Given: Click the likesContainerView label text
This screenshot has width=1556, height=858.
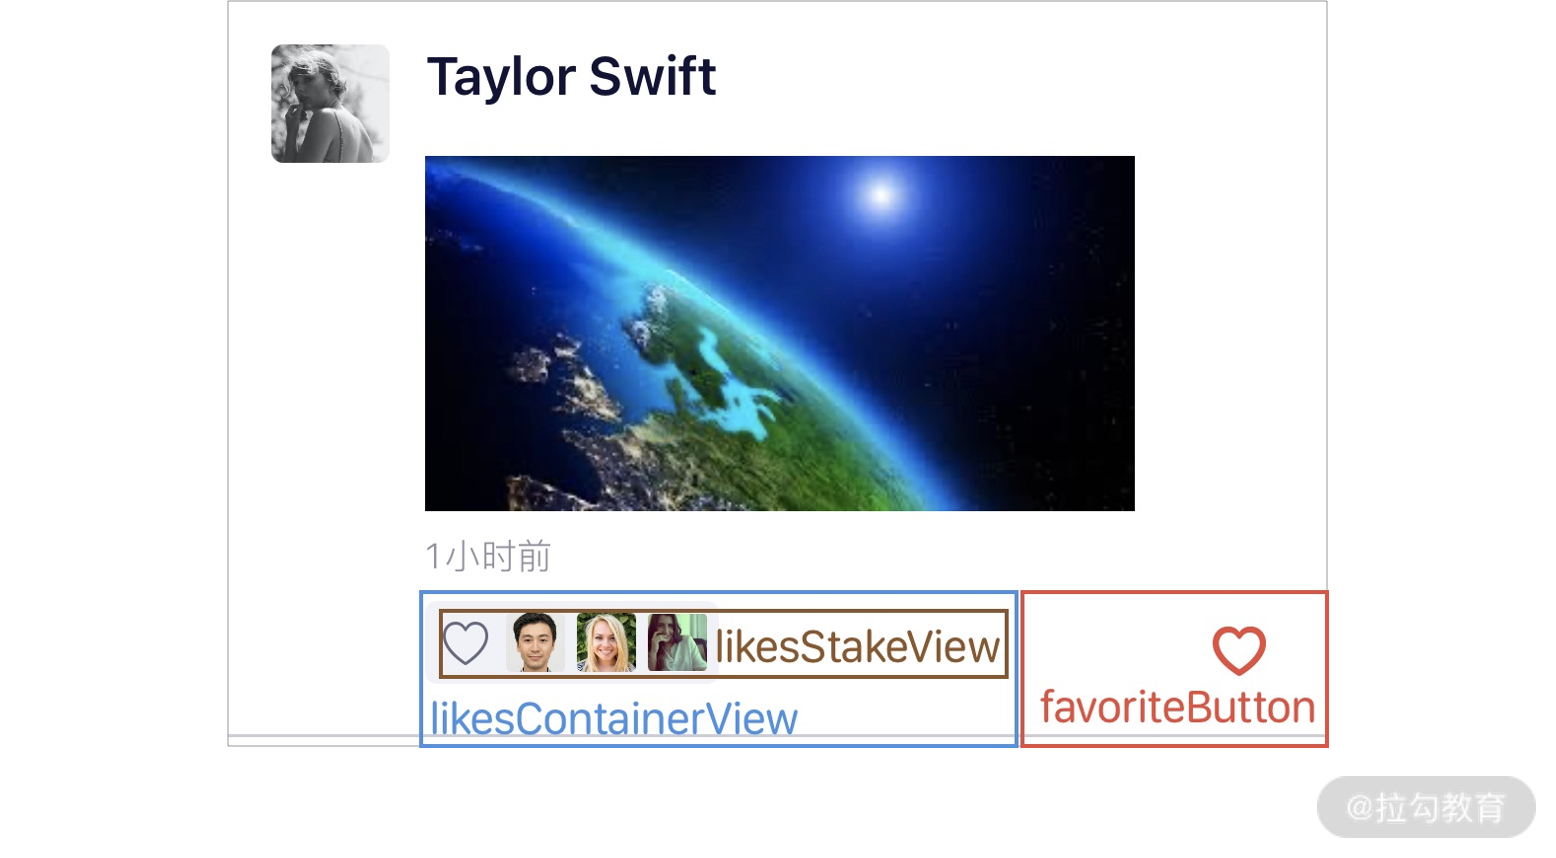Looking at the screenshot, I should point(614,719).
